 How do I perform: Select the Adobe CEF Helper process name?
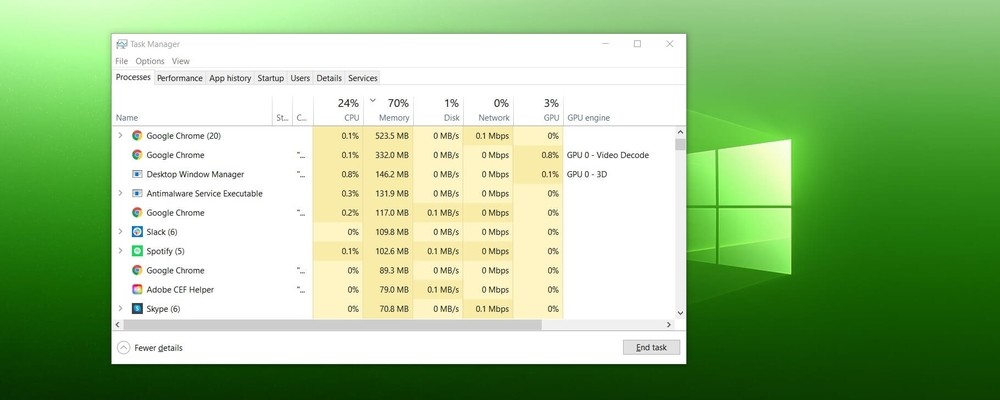pyautogui.click(x=180, y=290)
